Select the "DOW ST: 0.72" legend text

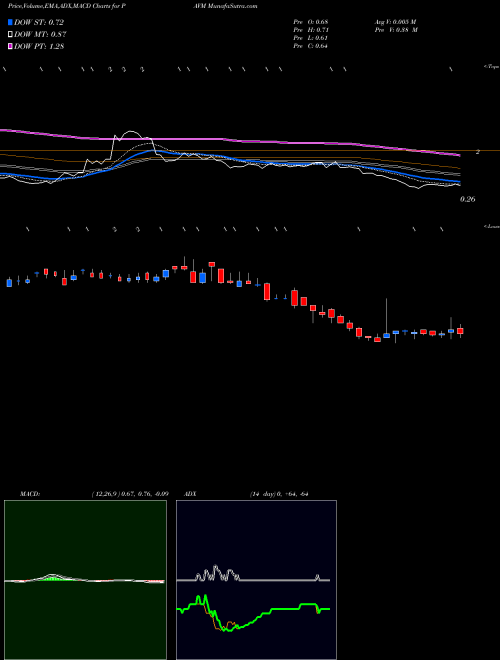[x=39, y=22]
